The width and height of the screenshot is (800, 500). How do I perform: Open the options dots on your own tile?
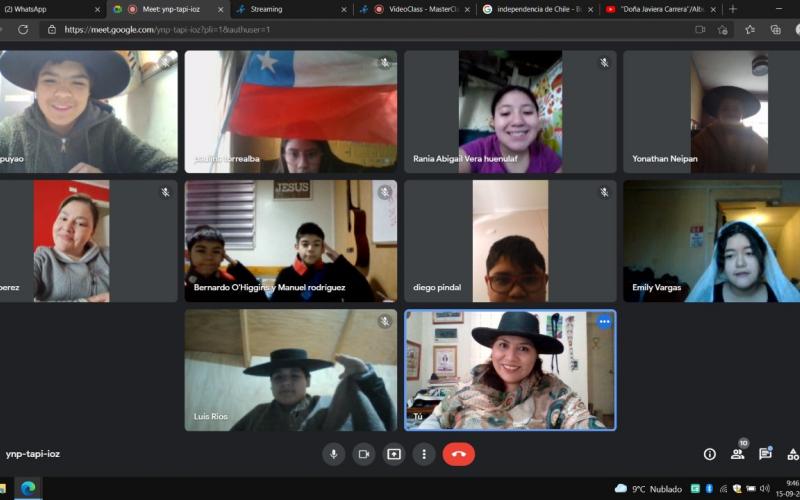point(604,322)
